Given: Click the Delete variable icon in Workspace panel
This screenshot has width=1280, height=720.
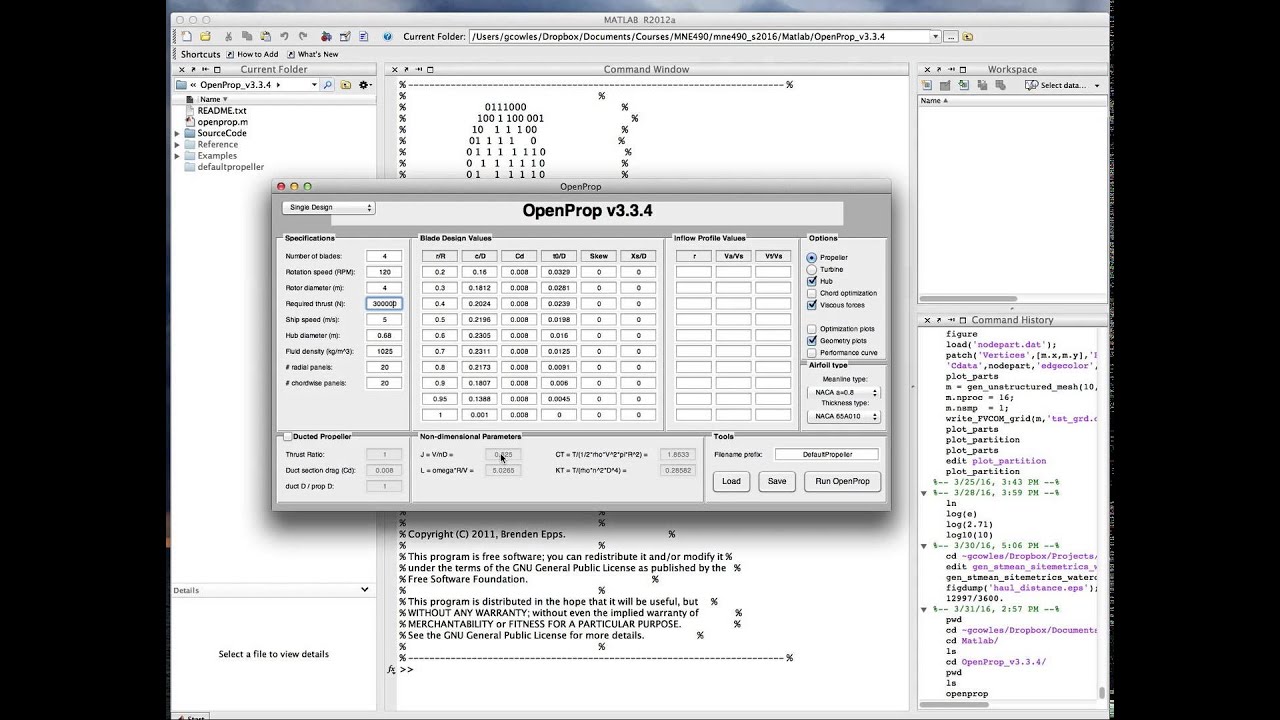Looking at the screenshot, I should (x=1000, y=85).
